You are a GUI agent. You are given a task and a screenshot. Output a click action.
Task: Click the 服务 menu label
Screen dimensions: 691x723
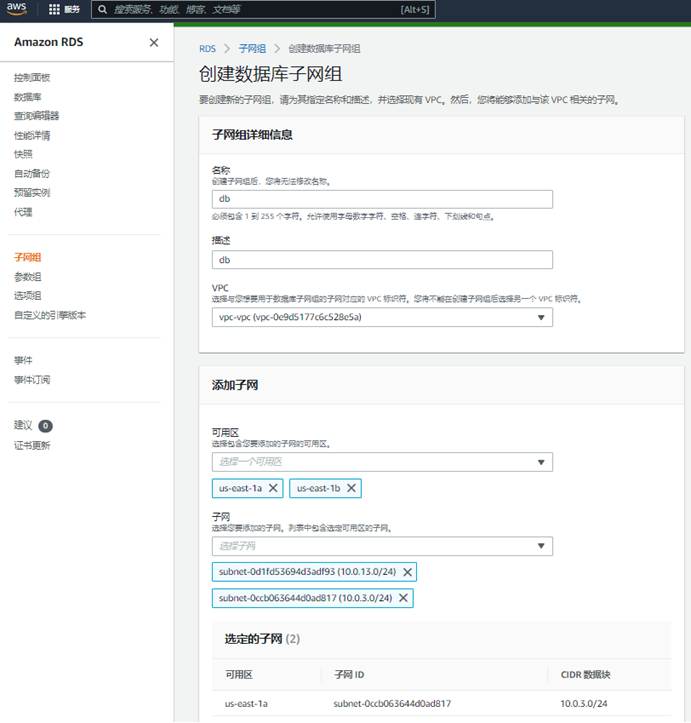72,9
